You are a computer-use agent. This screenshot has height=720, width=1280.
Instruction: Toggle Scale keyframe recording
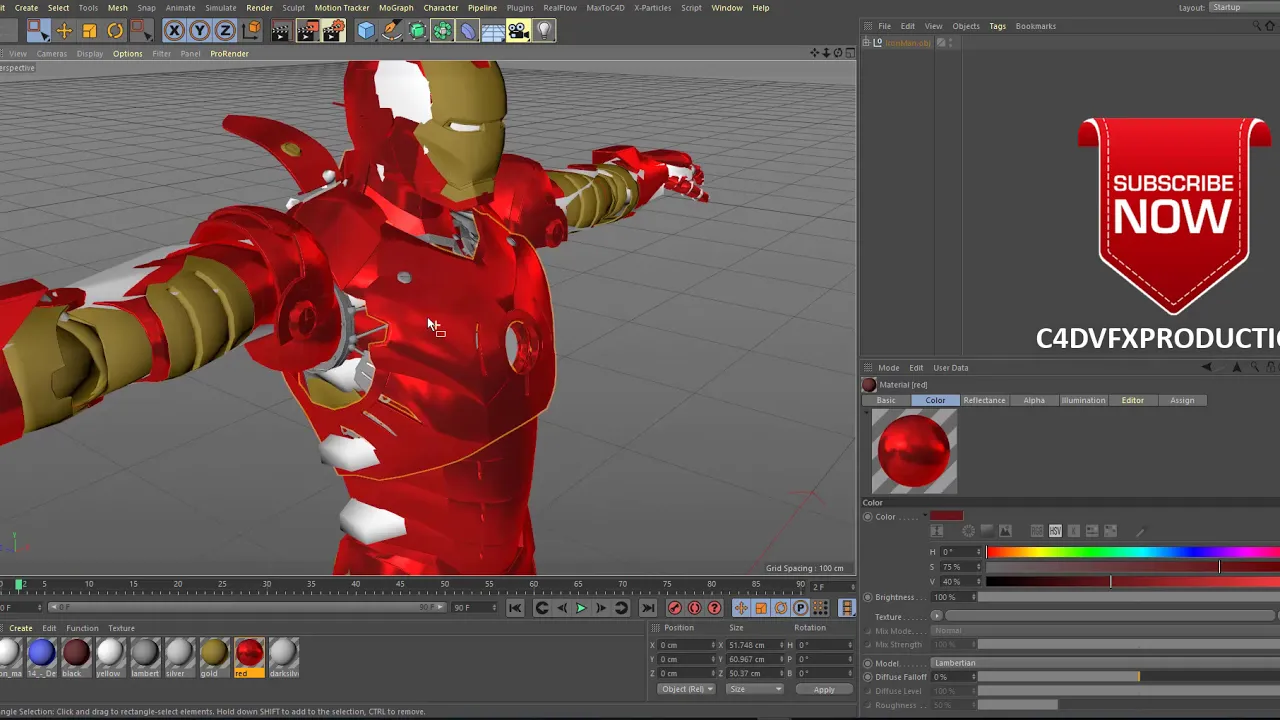[x=761, y=608]
